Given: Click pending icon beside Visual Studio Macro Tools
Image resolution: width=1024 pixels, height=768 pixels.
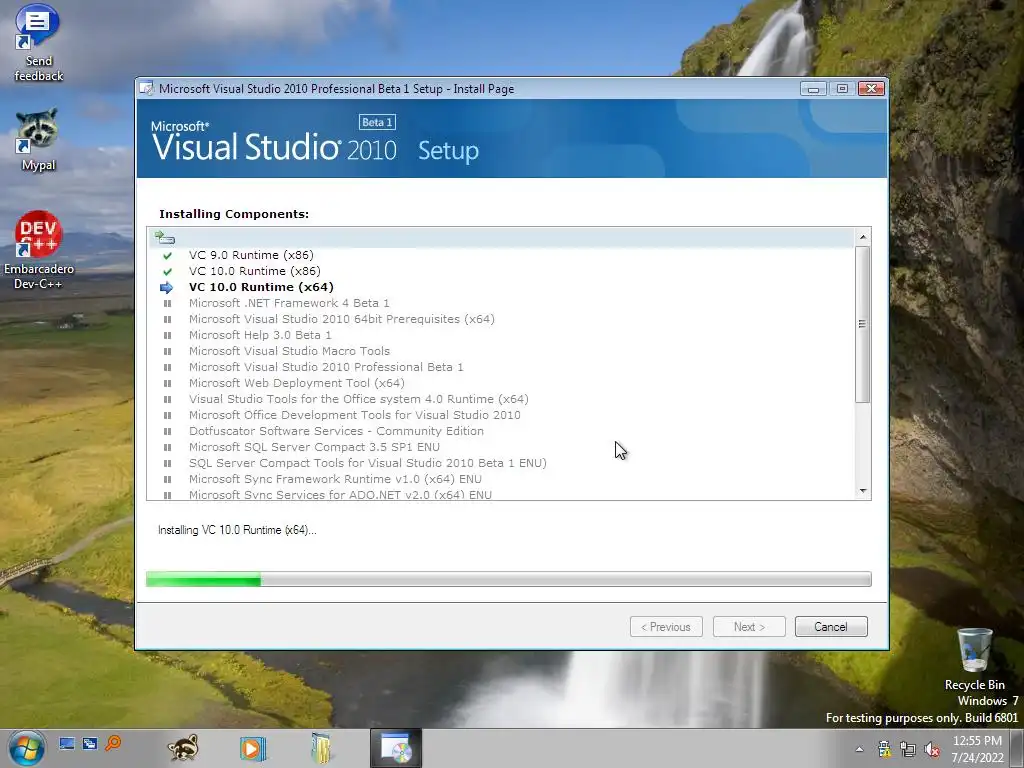Looking at the screenshot, I should tap(167, 351).
